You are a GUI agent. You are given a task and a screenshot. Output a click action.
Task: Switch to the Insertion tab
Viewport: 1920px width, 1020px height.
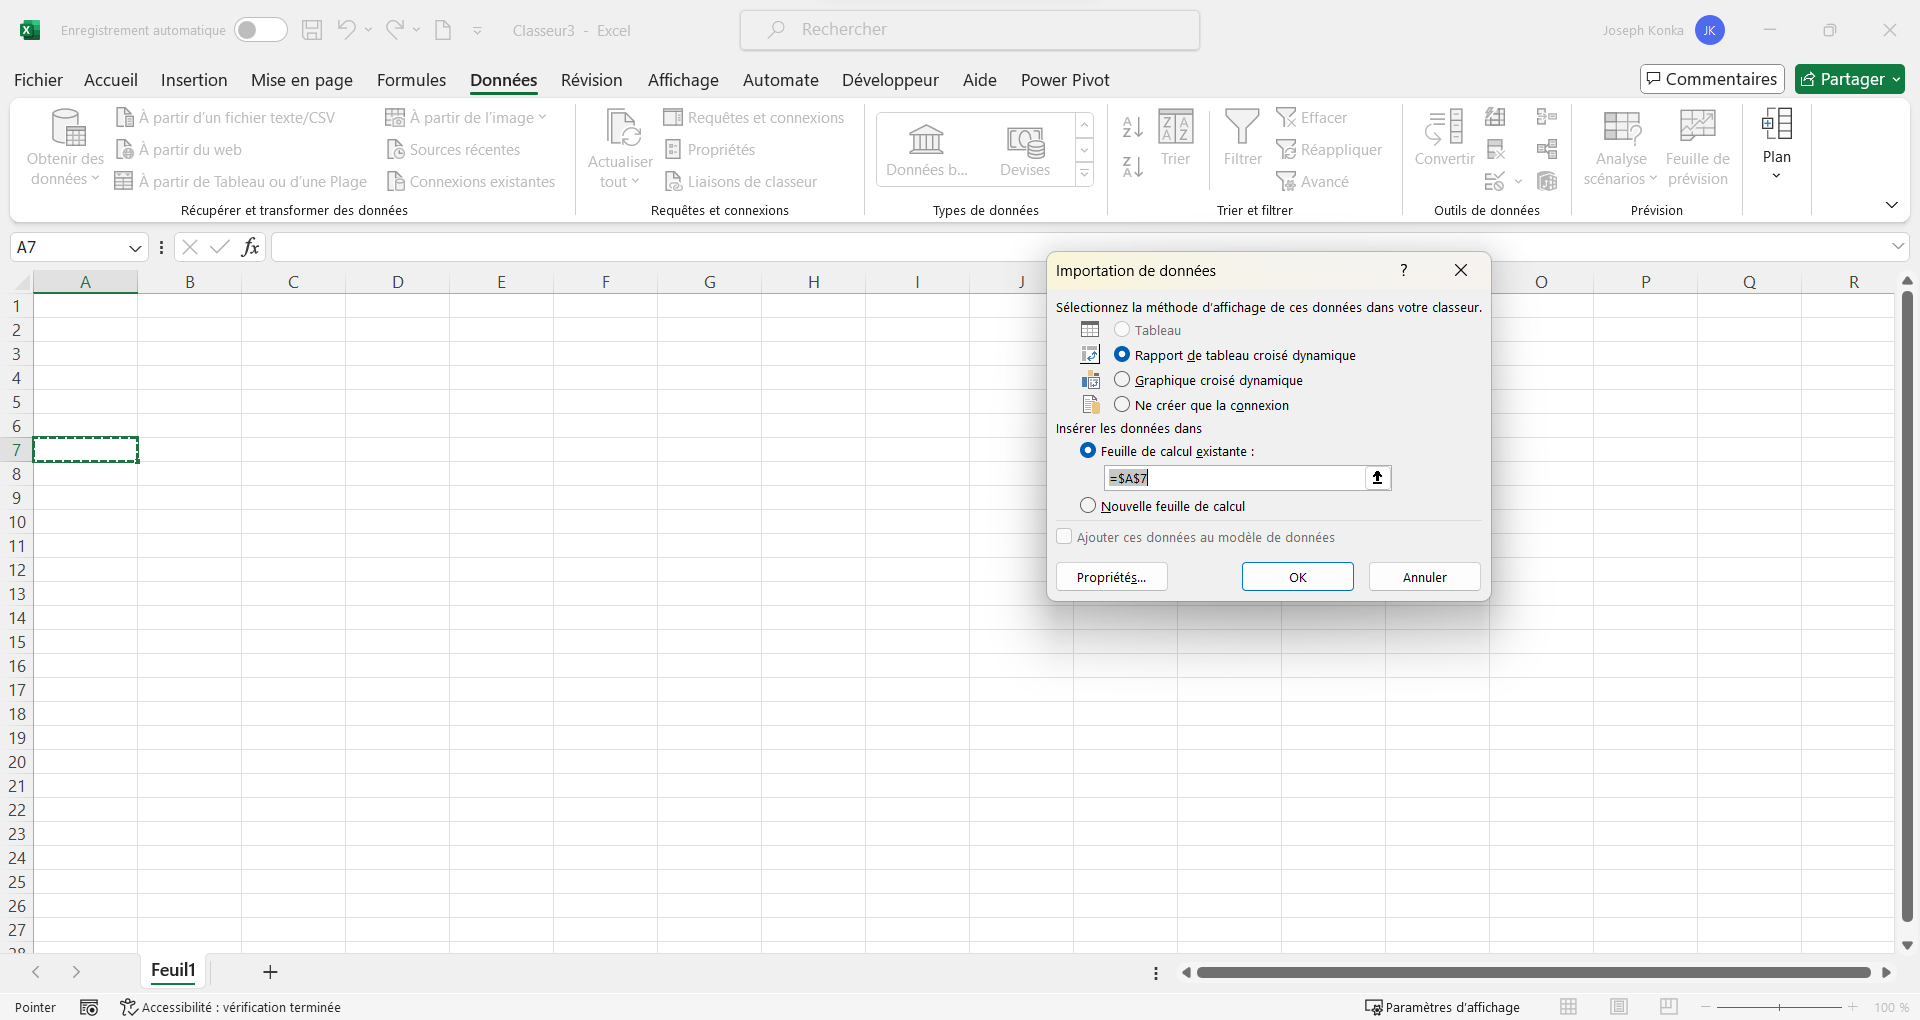(x=194, y=80)
